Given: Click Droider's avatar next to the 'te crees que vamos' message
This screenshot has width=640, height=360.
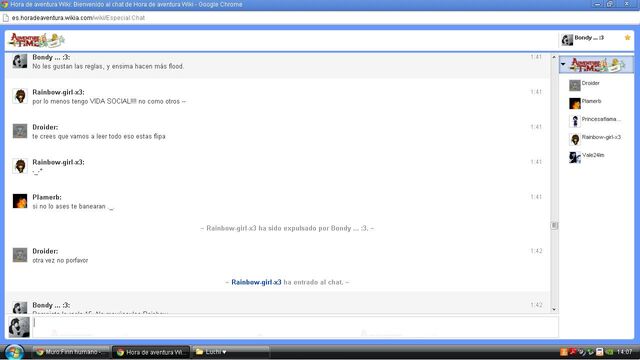Looking at the screenshot, I should 20,131.
